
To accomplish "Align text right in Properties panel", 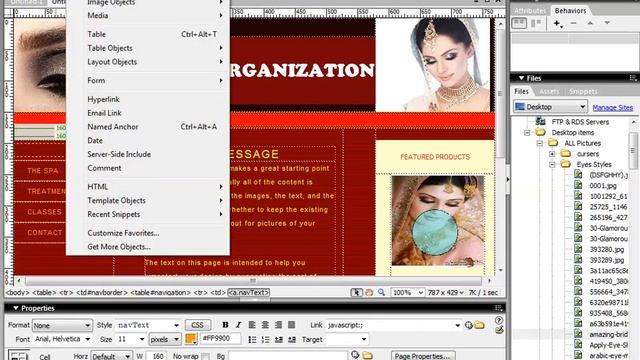I will click(278, 325).
